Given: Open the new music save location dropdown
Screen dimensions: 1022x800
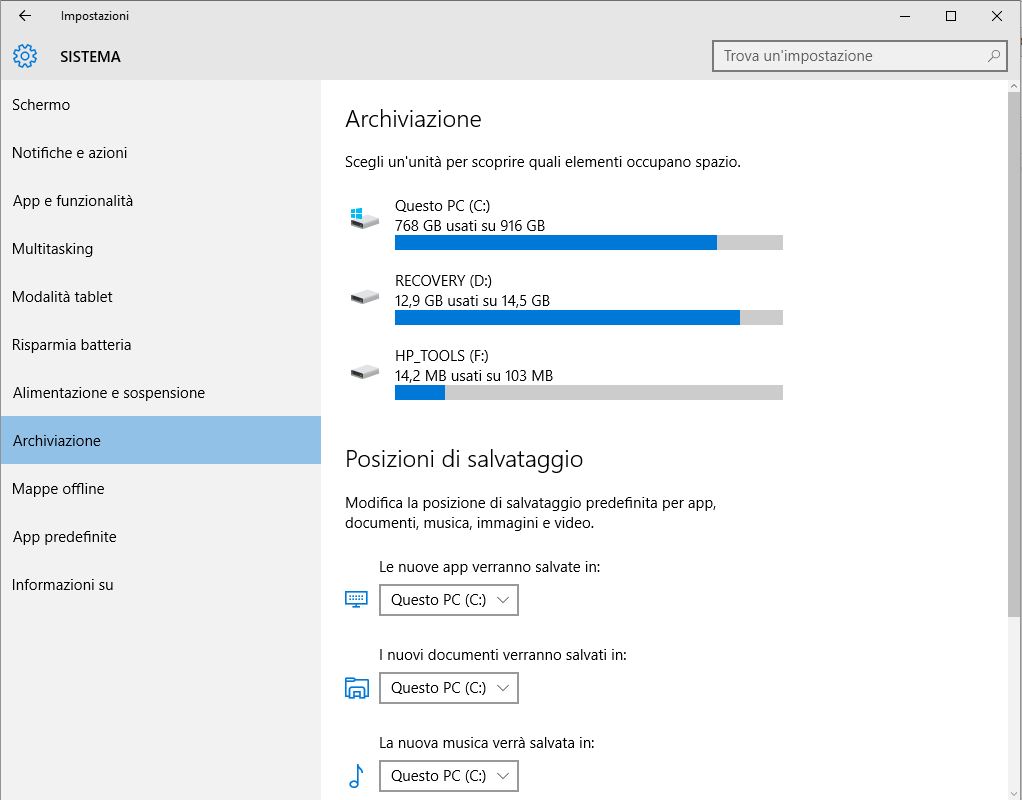Looking at the screenshot, I should click(x=449, y=776).
